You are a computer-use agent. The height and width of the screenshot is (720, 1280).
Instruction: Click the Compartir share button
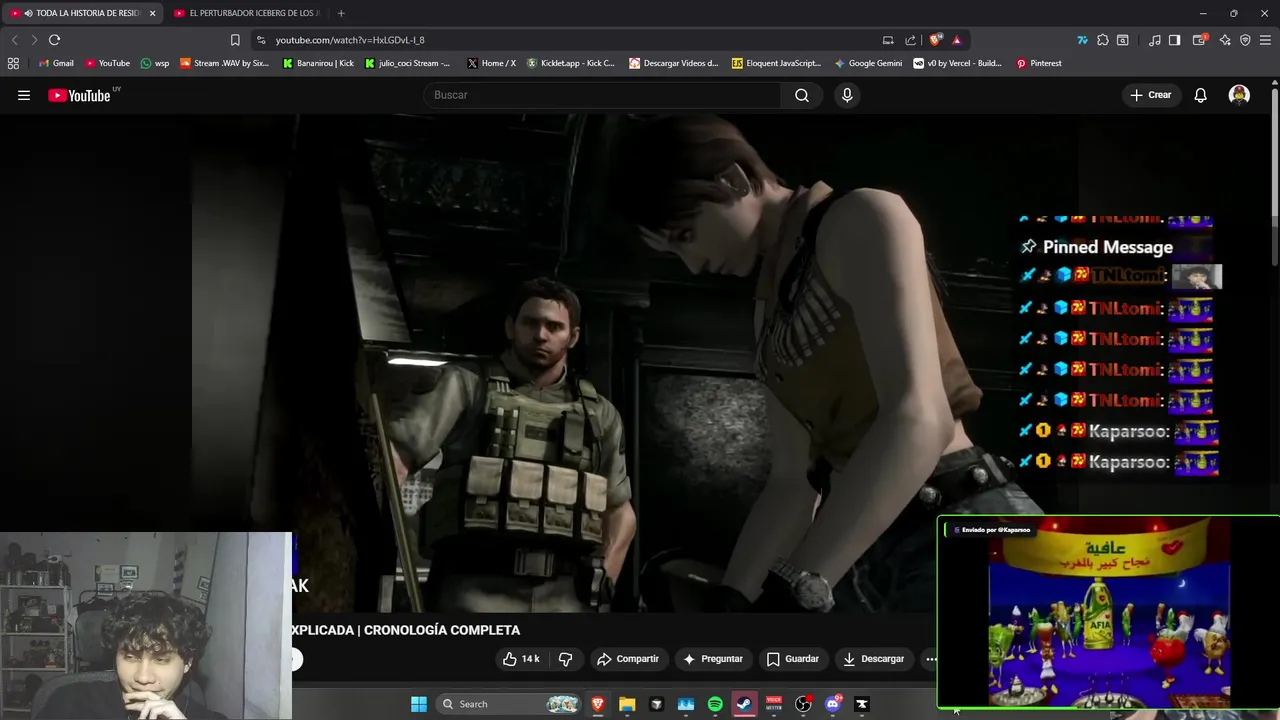tap(627, 659)
